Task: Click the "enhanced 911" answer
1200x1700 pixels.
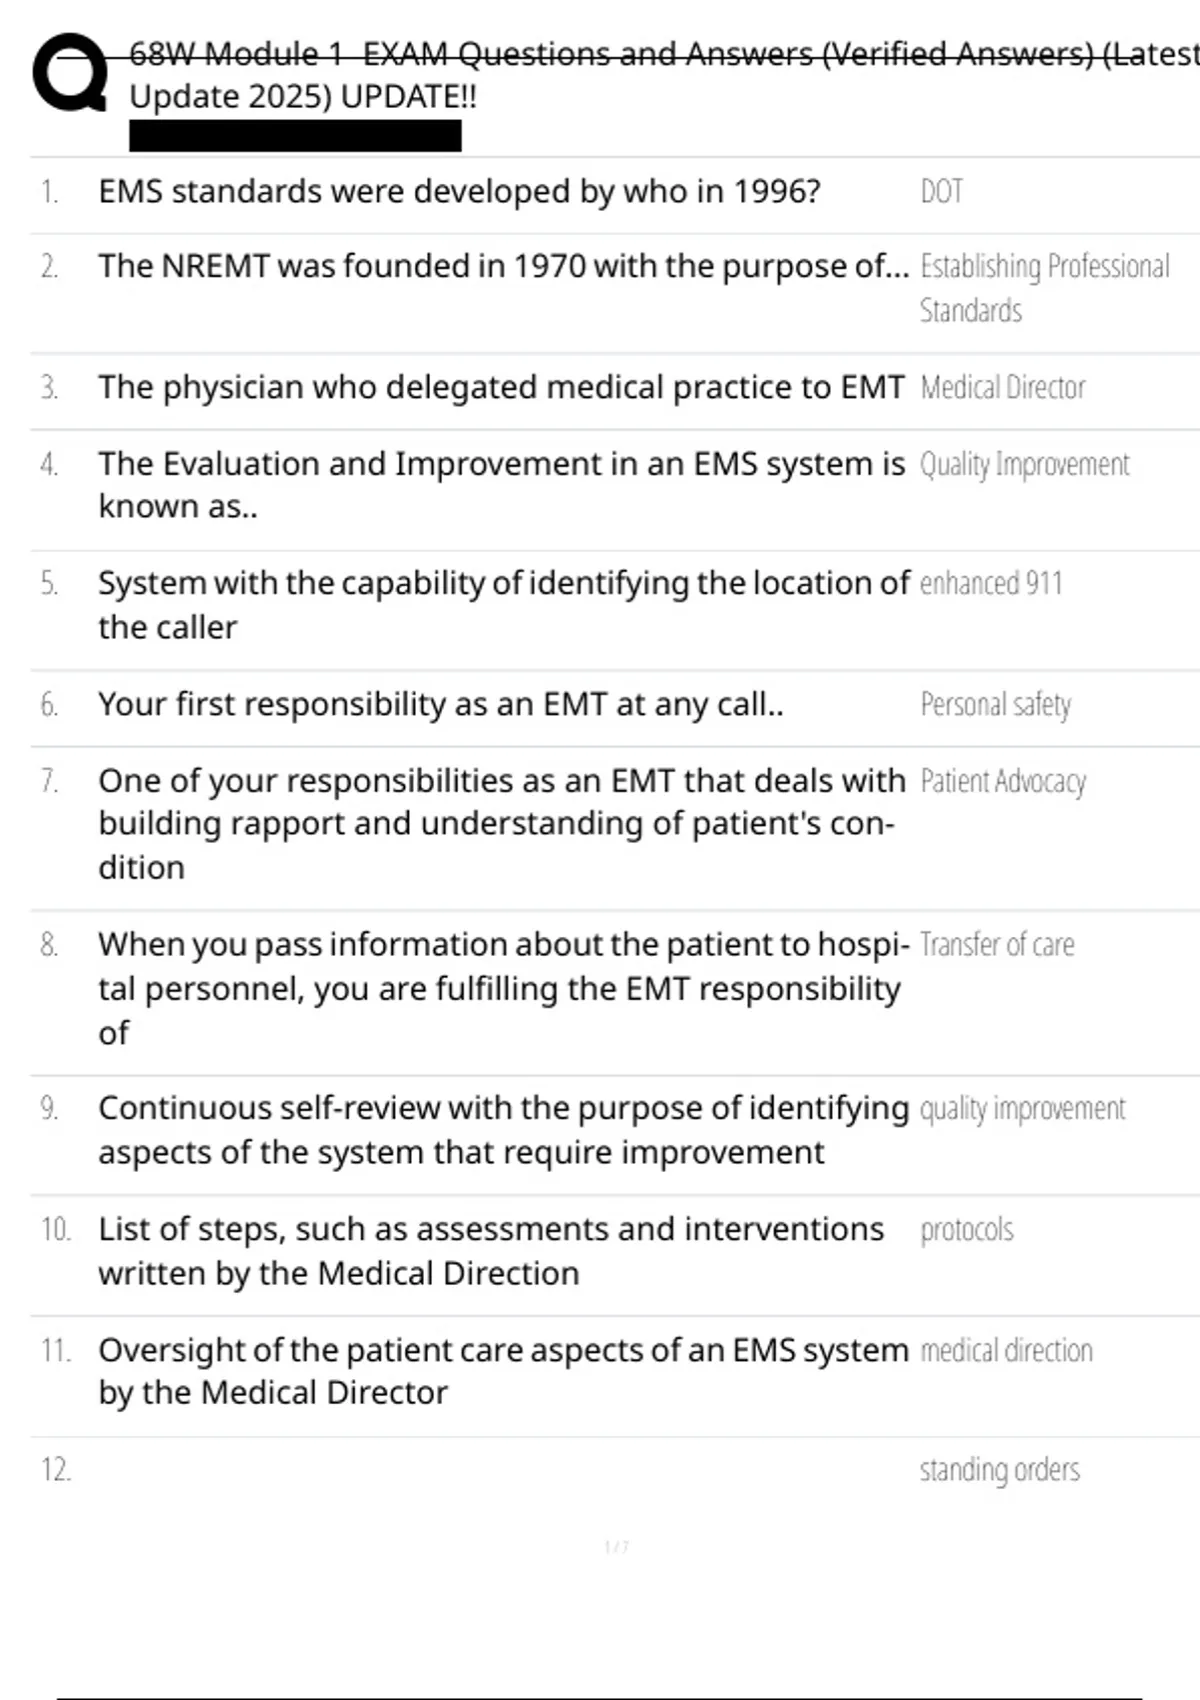Action: point(990,583)
